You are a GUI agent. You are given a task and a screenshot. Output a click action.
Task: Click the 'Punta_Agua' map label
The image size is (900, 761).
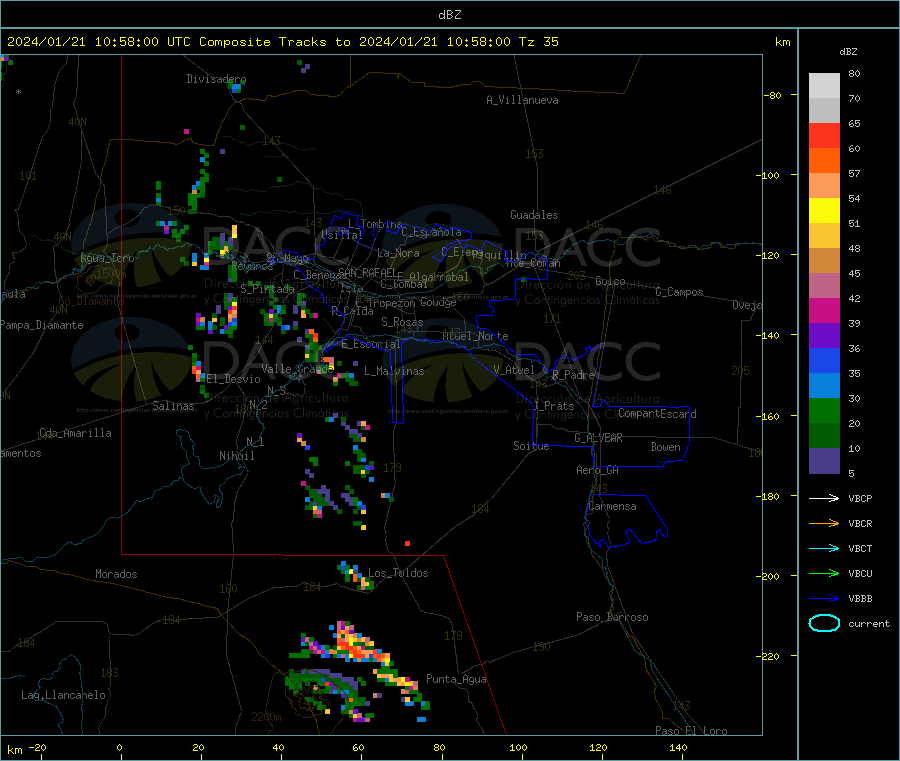(x=456, y=679)
